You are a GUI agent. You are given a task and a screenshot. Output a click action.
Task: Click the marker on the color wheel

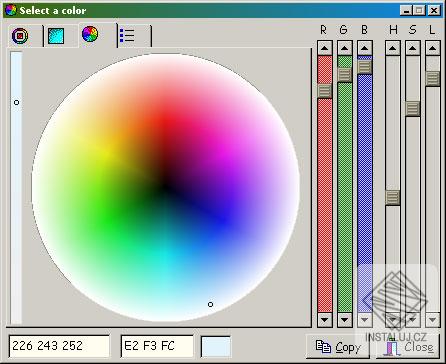[x=210, y=304]
